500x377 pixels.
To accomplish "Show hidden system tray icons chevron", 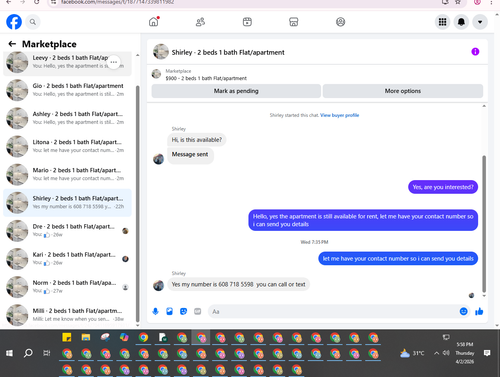I will [x=436, y=353].
